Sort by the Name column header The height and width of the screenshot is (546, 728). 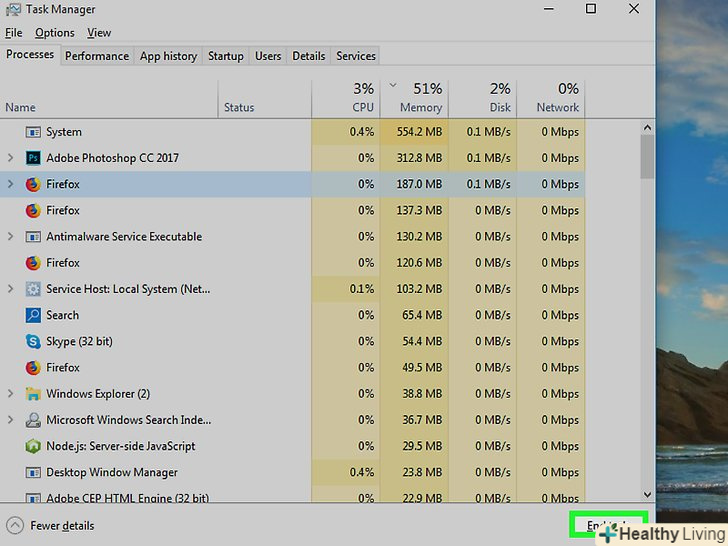109,99
